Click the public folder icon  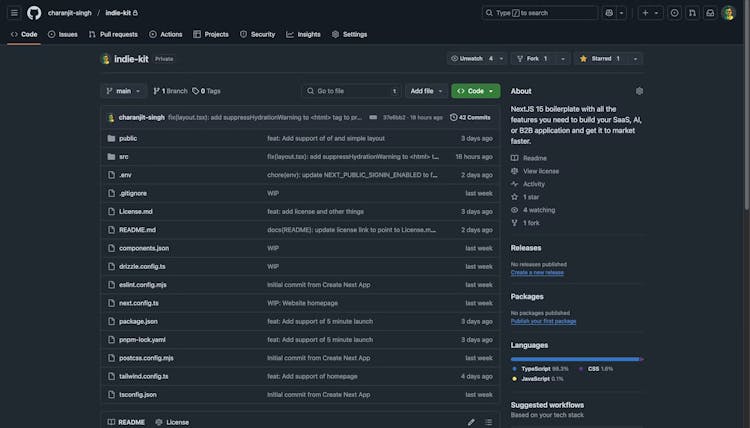[111, 138]
